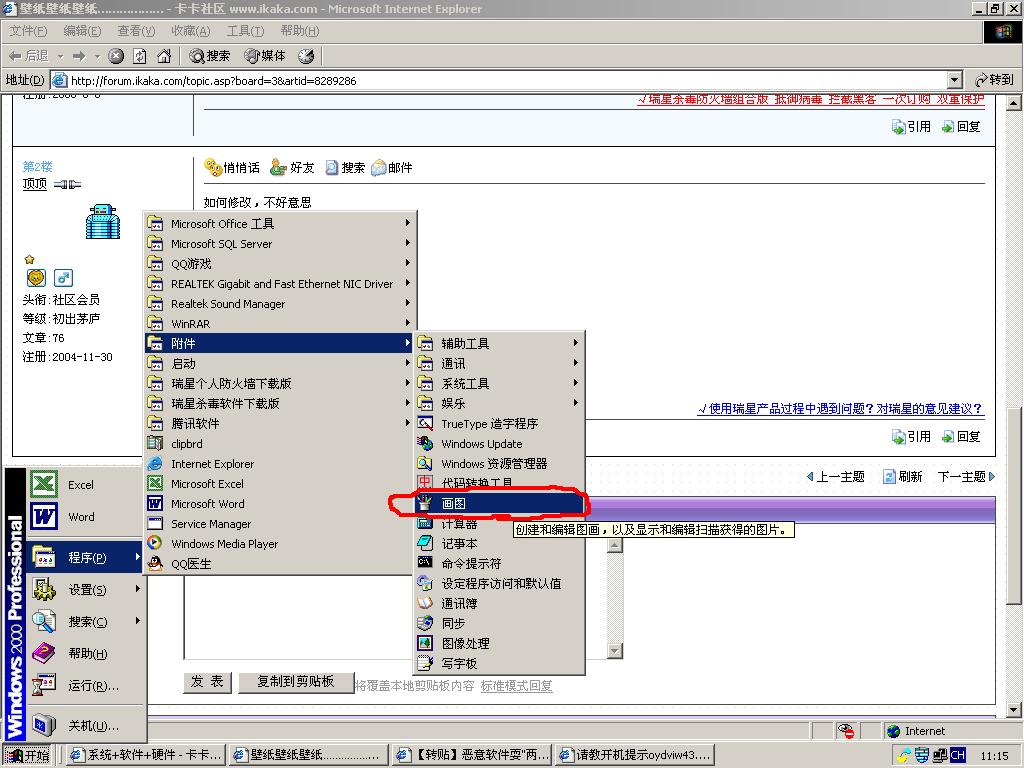The height and width of the screenshot is (768, 1024).
Task: Open TrueType 造字程序 entry
Action: tap(499, 424)
